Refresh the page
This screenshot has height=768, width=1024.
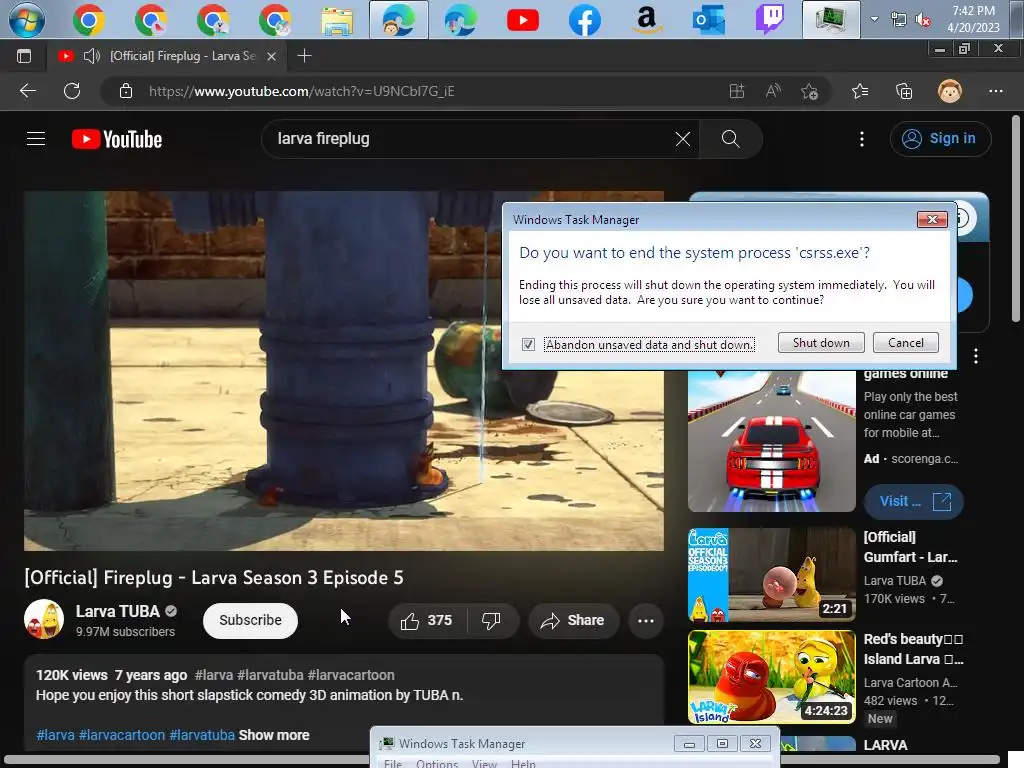point(72,91)
